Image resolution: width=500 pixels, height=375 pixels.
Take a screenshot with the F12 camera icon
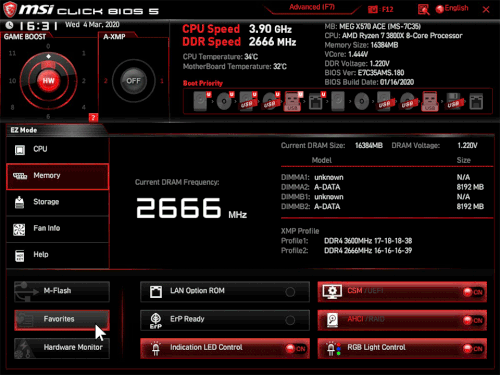point(372,9)
